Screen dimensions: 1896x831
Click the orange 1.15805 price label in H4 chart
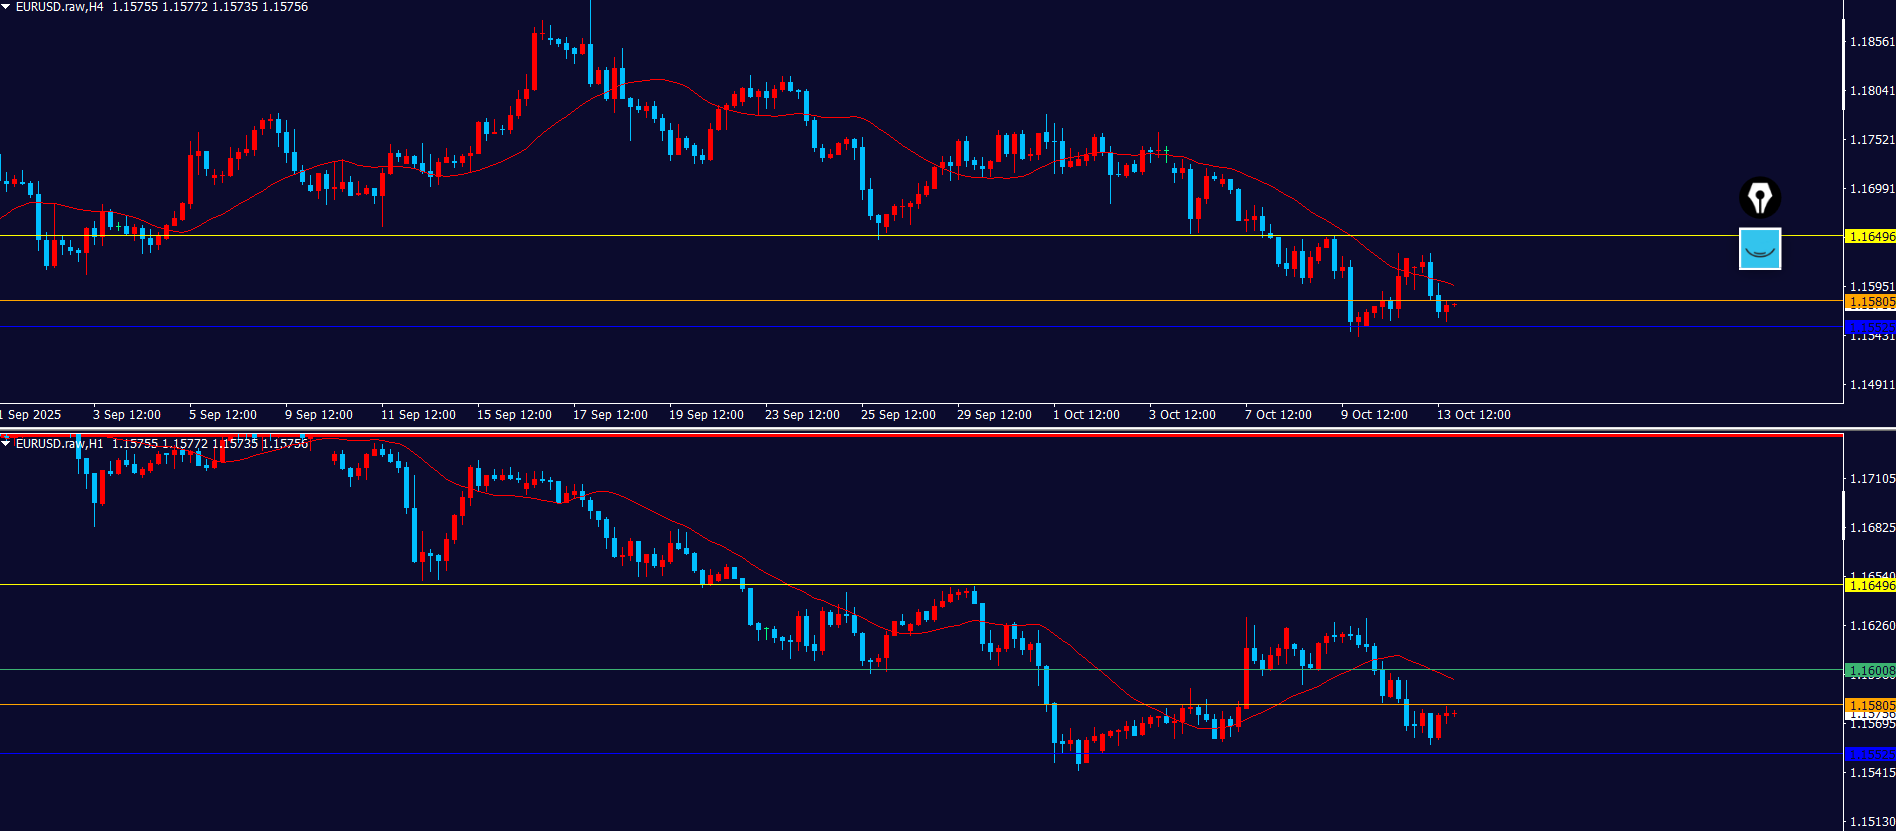(x=1869, y=302)
